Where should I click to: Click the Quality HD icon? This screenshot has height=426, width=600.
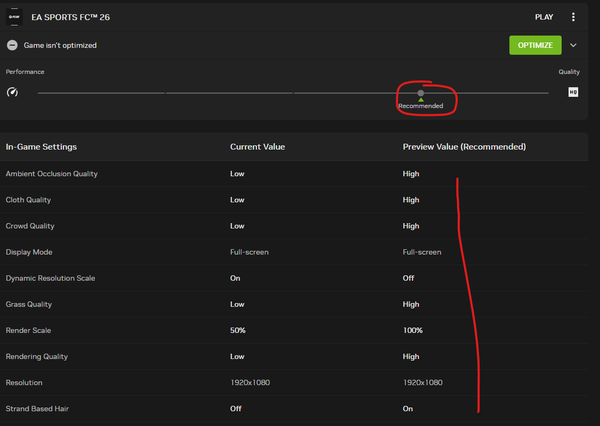pyautogui.click(x=574, y=92)
